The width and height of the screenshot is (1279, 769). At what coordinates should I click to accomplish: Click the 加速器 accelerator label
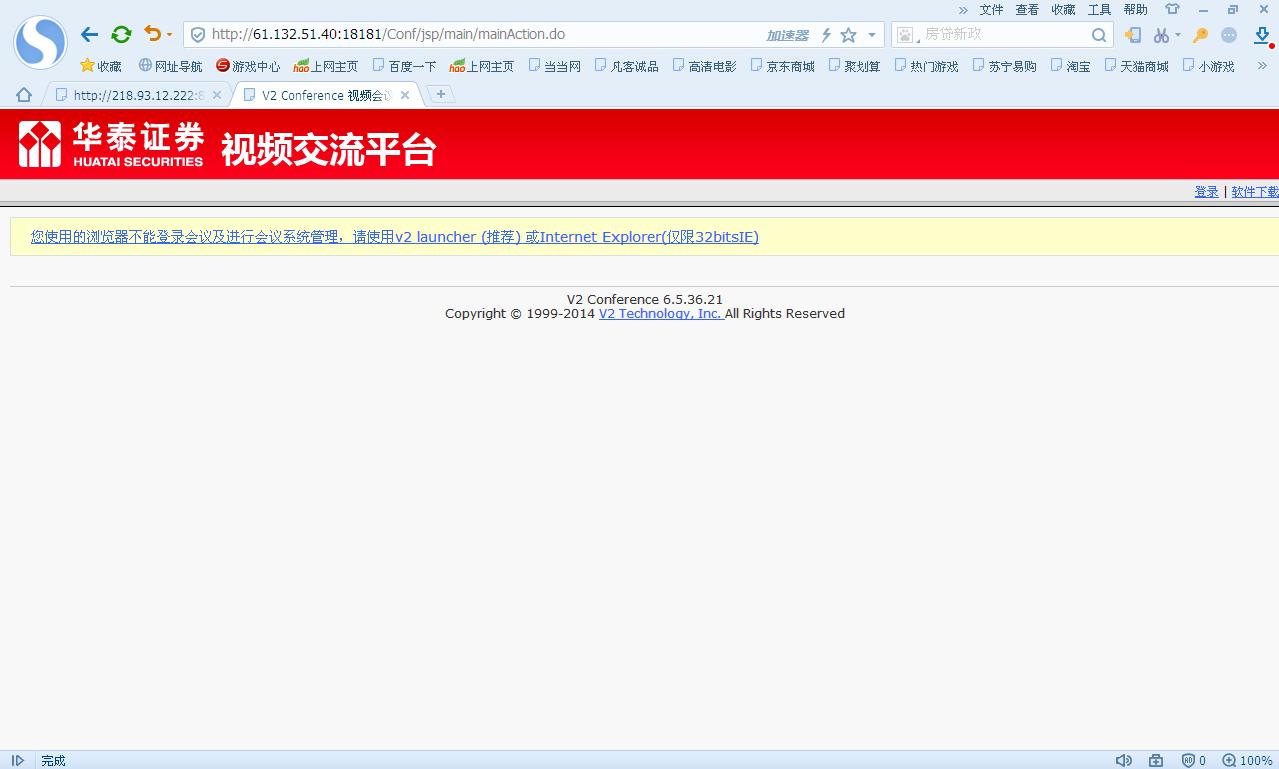click(787, 35)
